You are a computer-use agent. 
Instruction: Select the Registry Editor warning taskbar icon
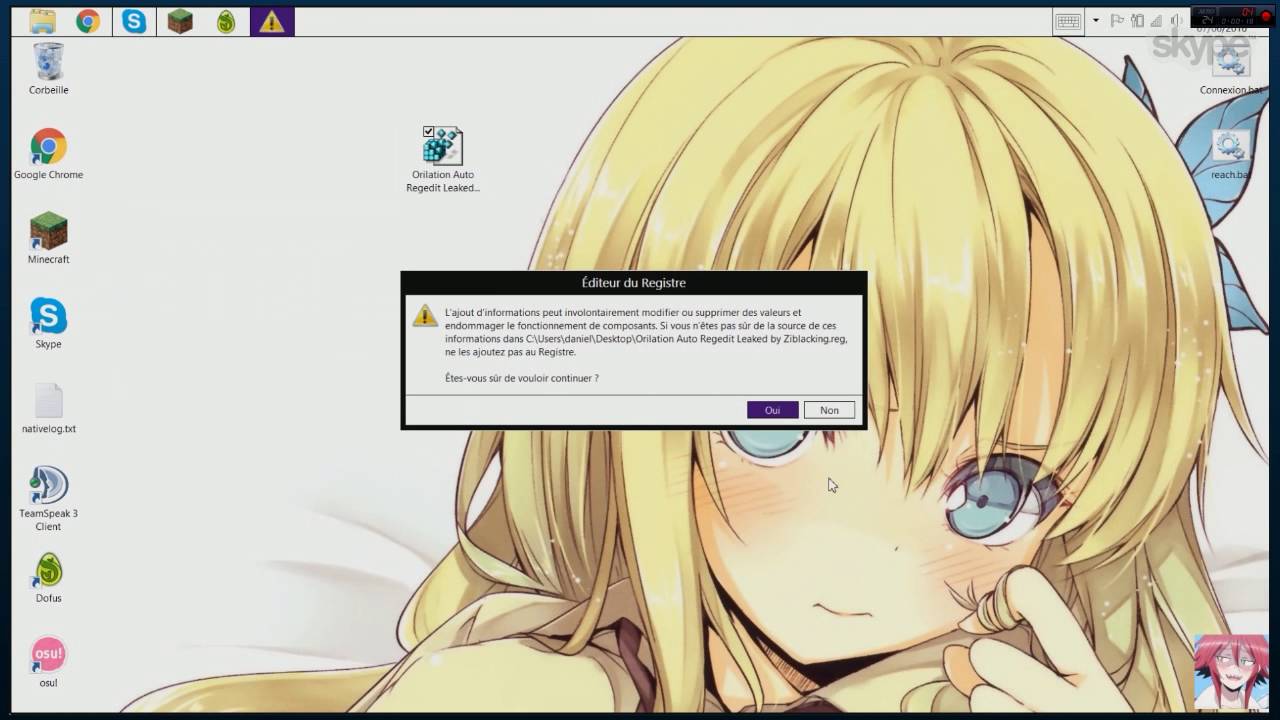click(272, 21)
